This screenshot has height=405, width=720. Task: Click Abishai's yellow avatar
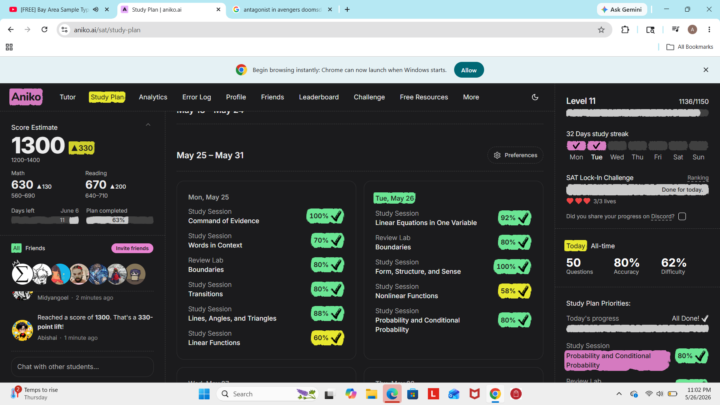tap(22, 330)
